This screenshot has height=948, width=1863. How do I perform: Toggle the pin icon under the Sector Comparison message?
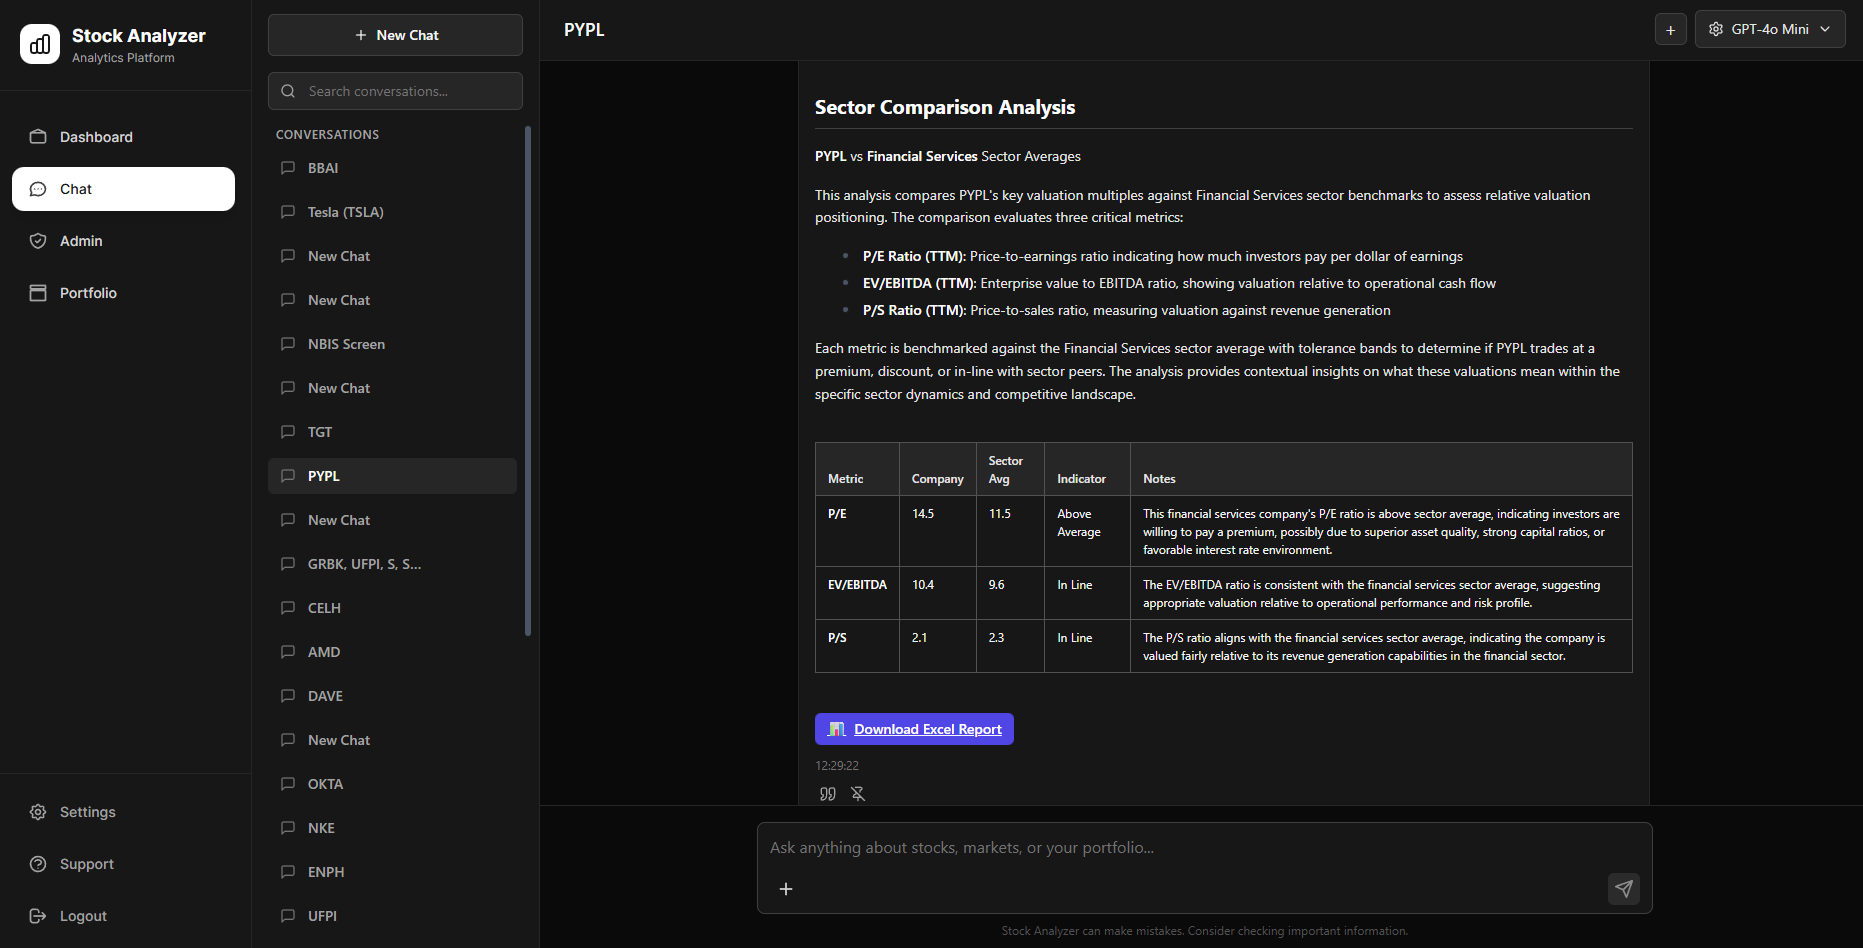click(858, 793)
